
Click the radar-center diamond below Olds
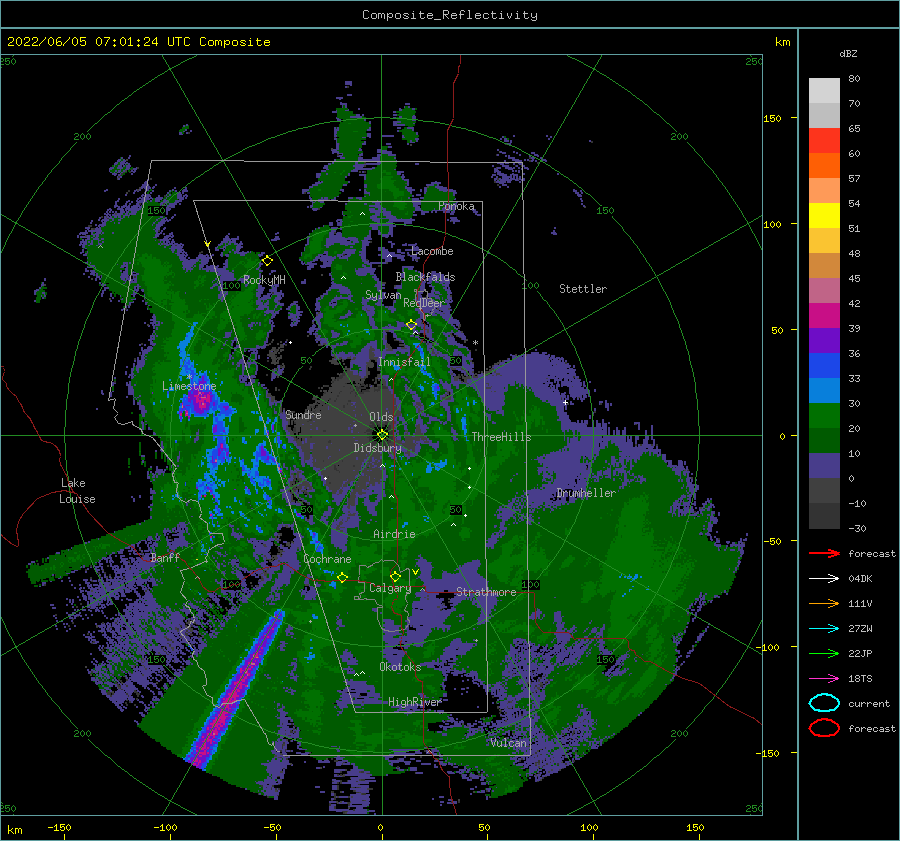click(x=382, y=435)
